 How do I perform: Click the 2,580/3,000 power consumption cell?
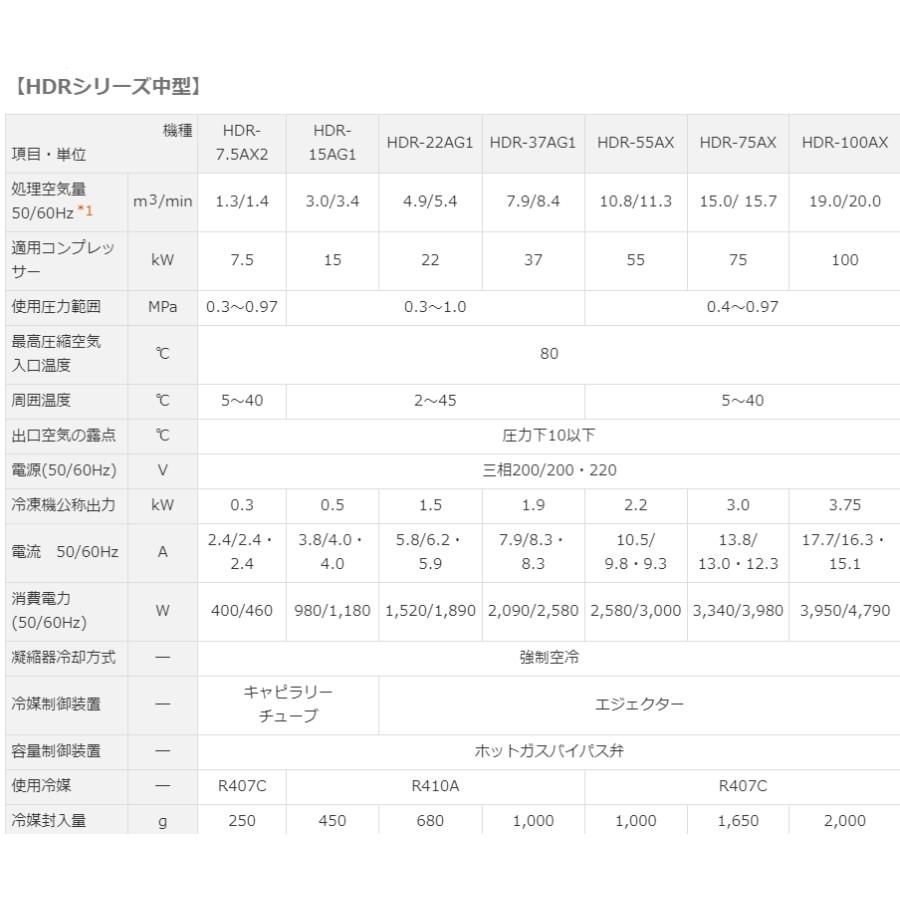[635, 611]
